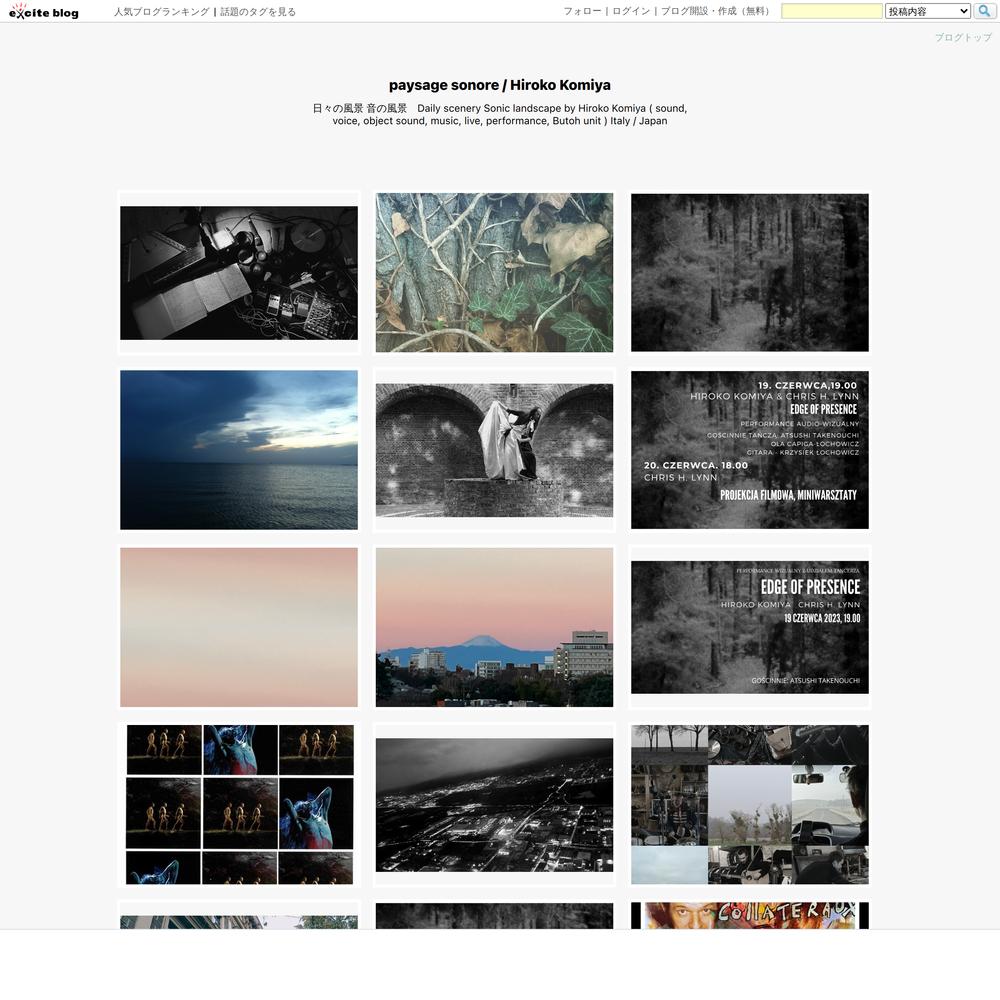
Task: Open the 投稿内容 search scope dropdown
Action: point(928,11)
